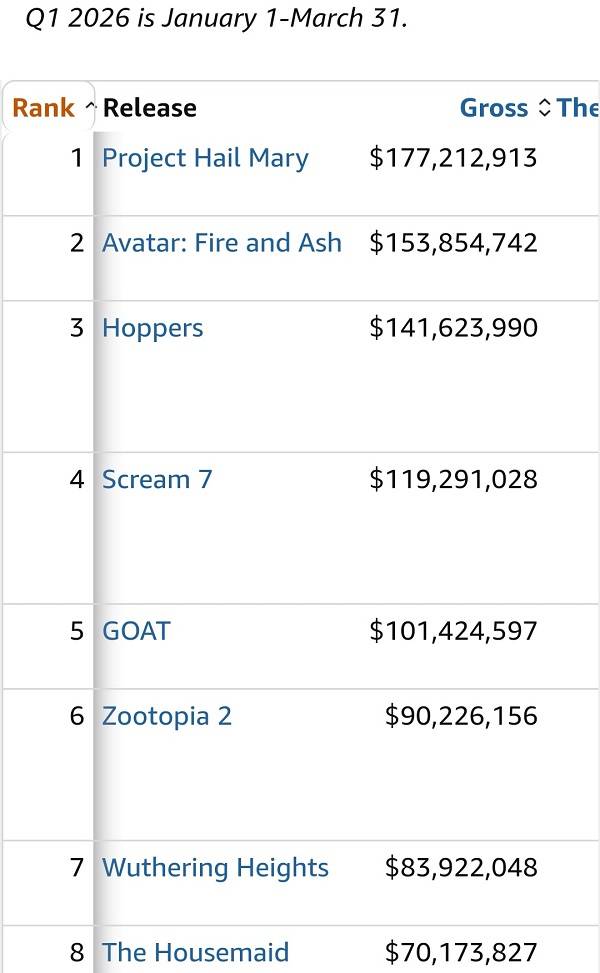Screen dimensions: 600x973
Task: Click the Release column header
Action: pyautogui.click(x=149, y=108)
